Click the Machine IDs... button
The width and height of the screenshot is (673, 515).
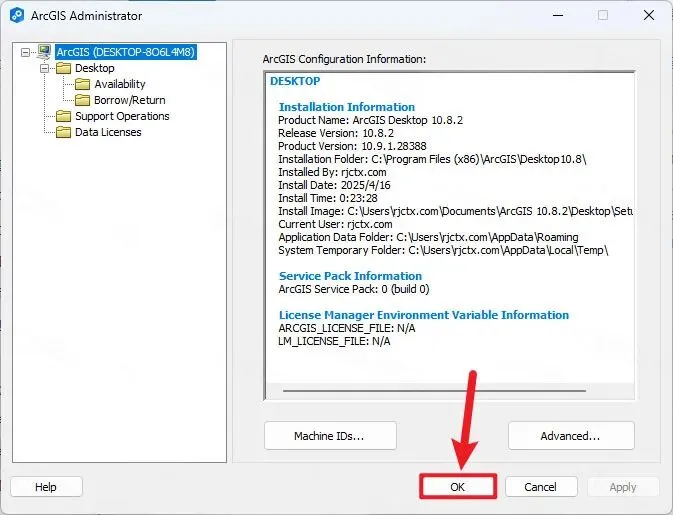330,436
